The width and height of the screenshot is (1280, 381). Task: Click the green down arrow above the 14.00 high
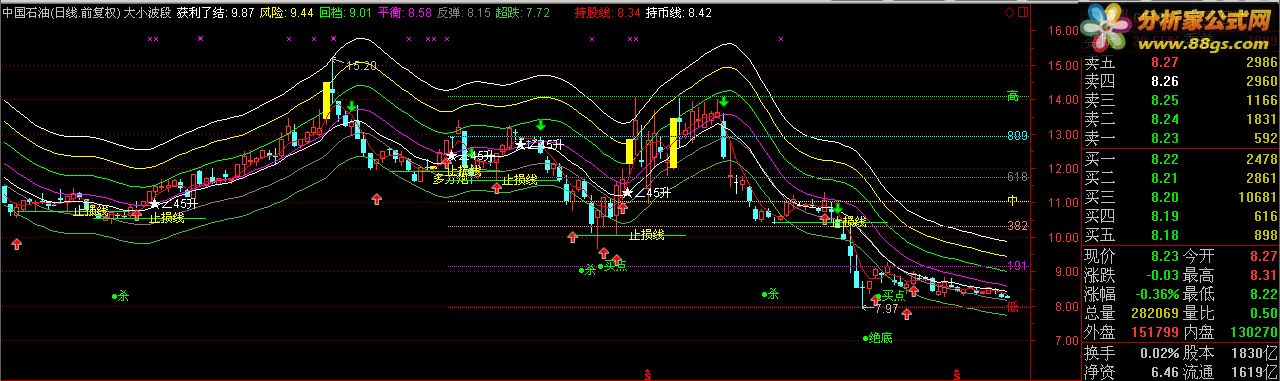point(723,101)
